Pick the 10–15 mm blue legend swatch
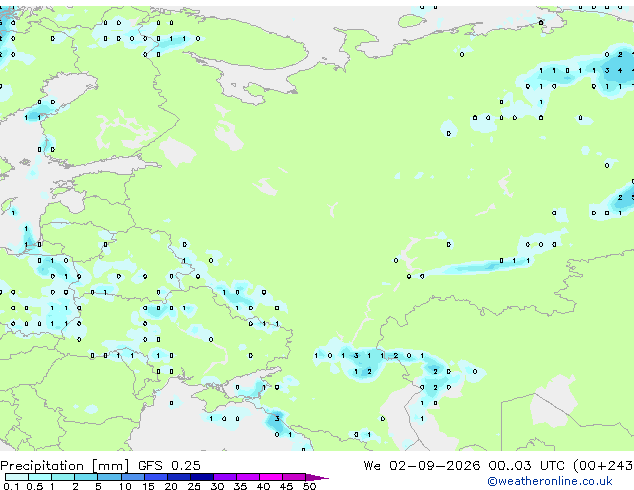Screen dimensions: 634x490 (132, 477)
